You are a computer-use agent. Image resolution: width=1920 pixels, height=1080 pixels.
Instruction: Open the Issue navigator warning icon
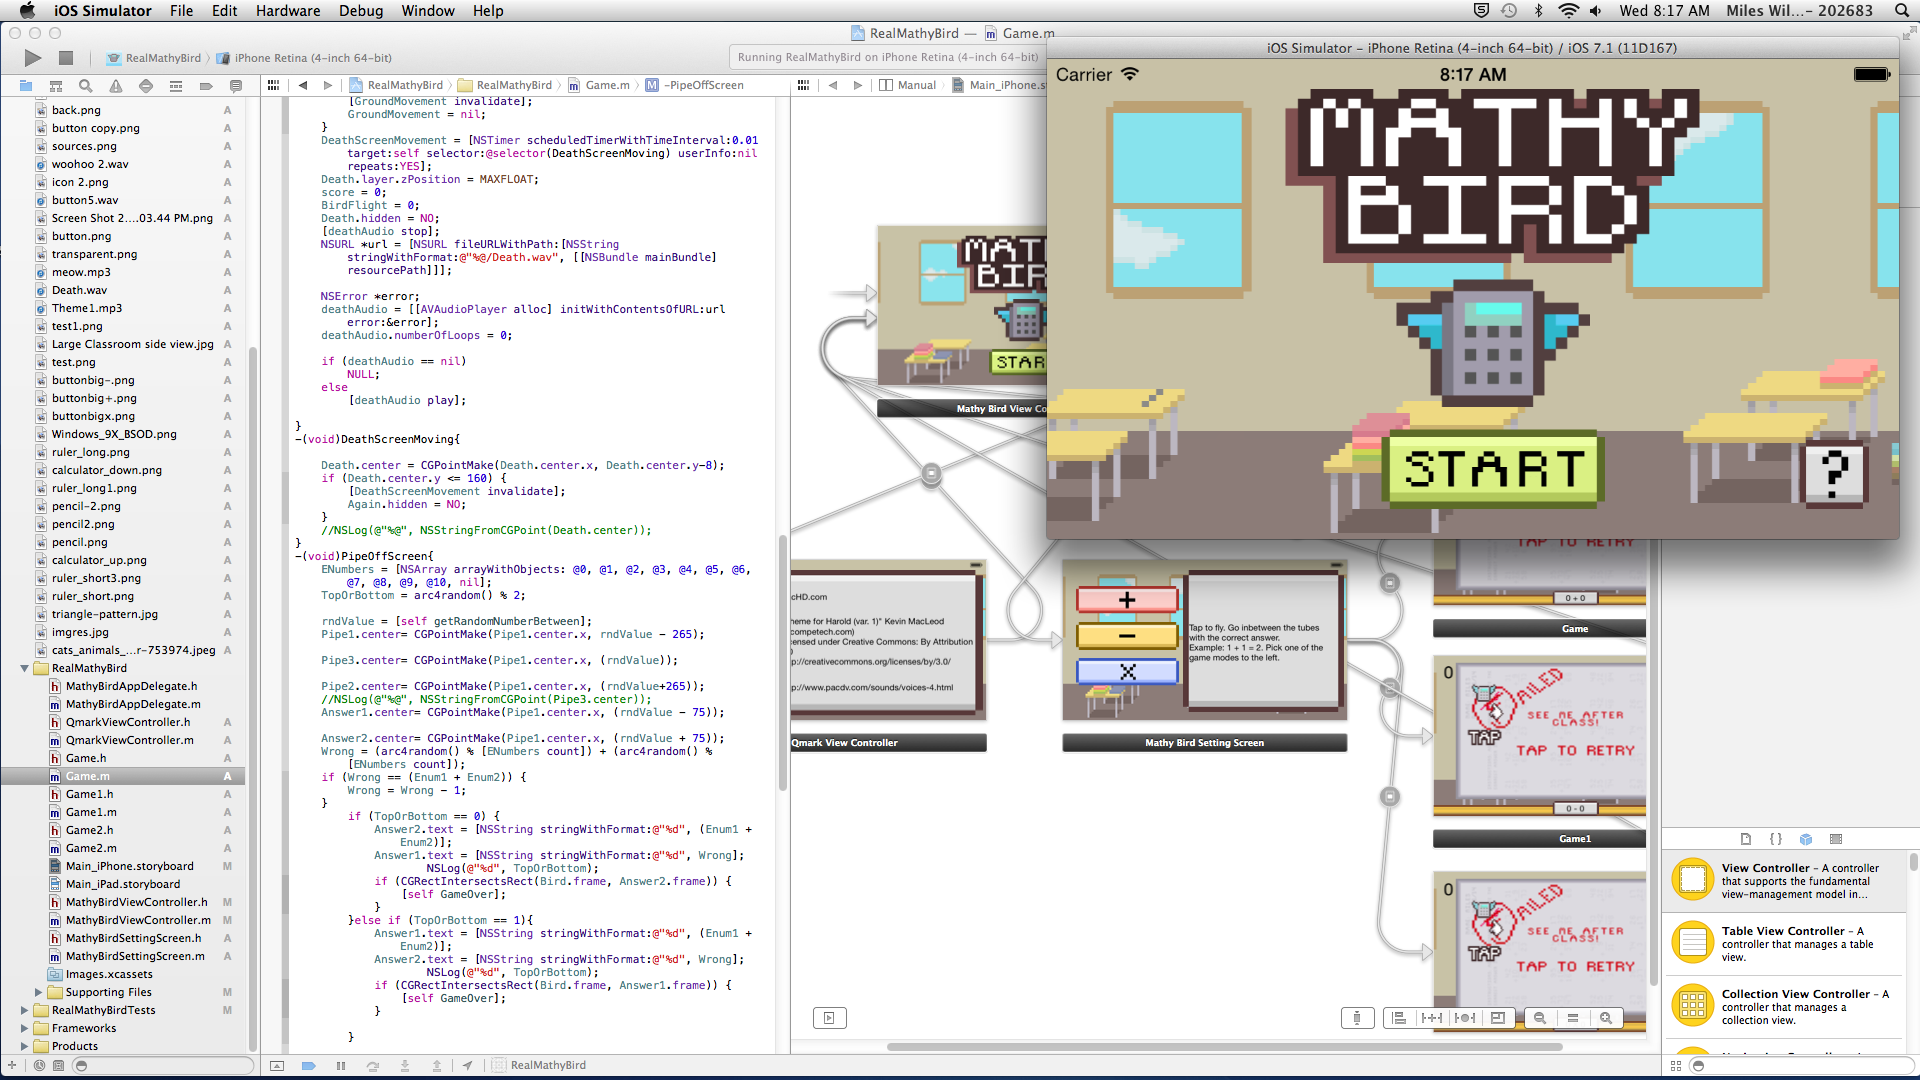pyautogui.click(x=116, y=86)
